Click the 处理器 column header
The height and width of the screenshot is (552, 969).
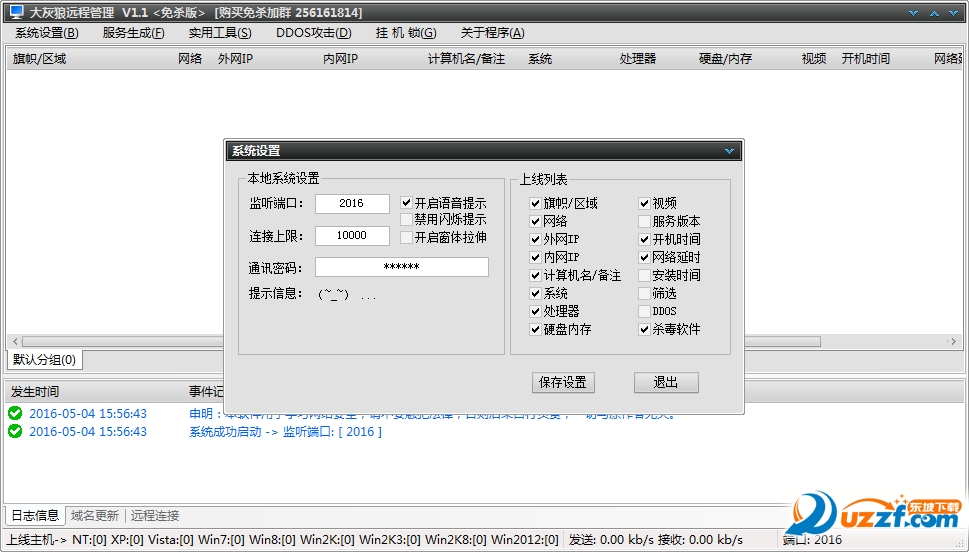638,59
